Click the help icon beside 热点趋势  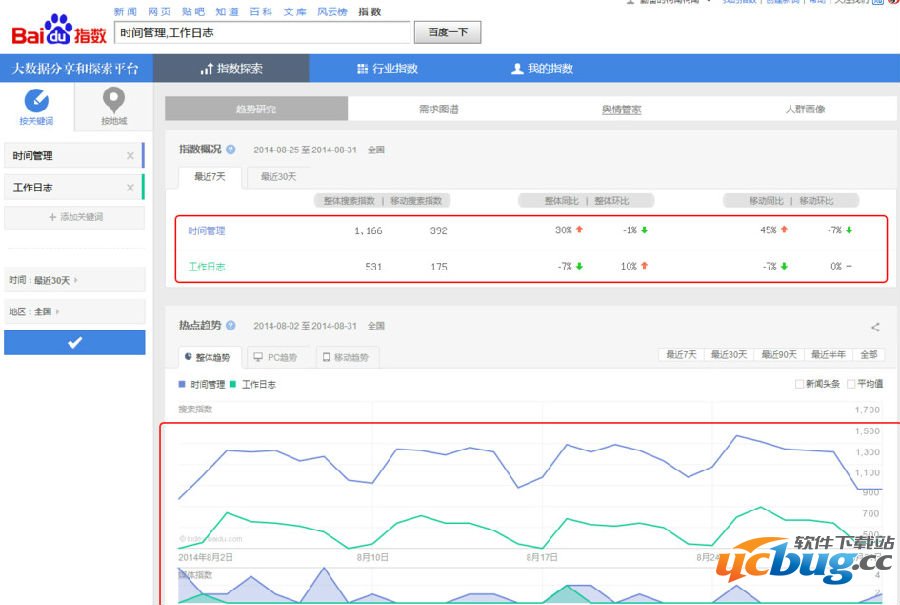231,326
